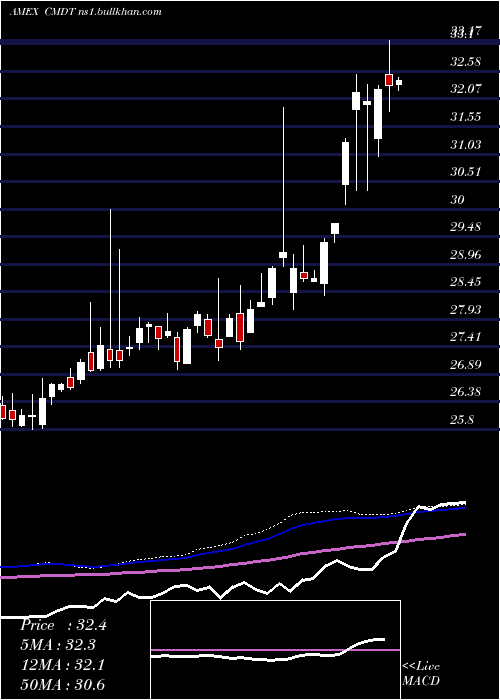This screenshot has width=500, height=700.
Task: Click the 'Price : 32.4' readout
Action: [63, 625]
